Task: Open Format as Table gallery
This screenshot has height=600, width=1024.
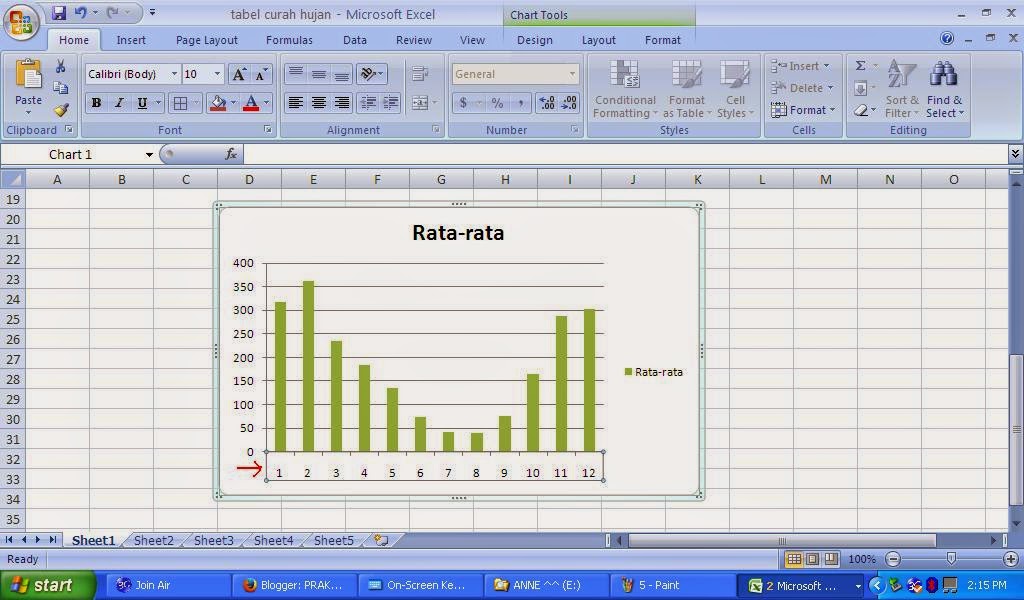Action: [x=686, y=89]
